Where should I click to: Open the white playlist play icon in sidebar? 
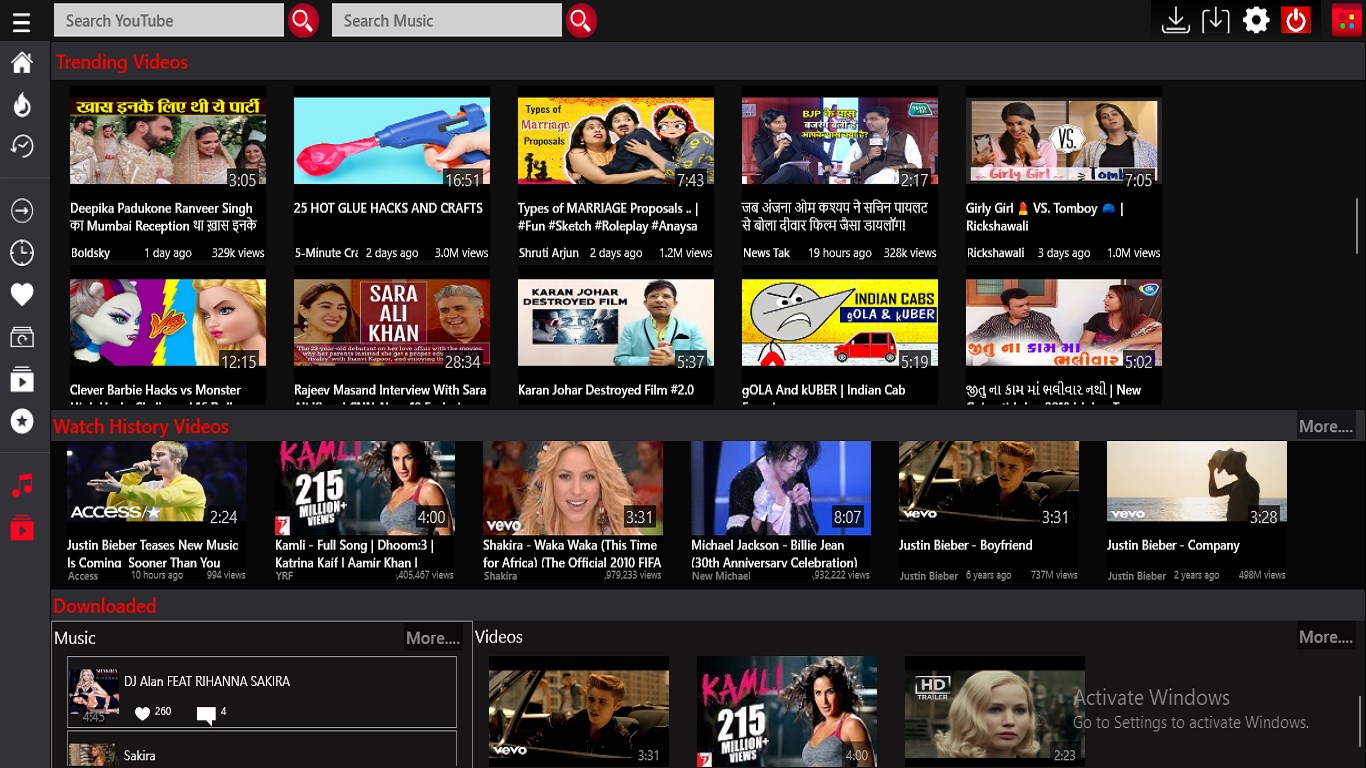(x=22, y=380)
